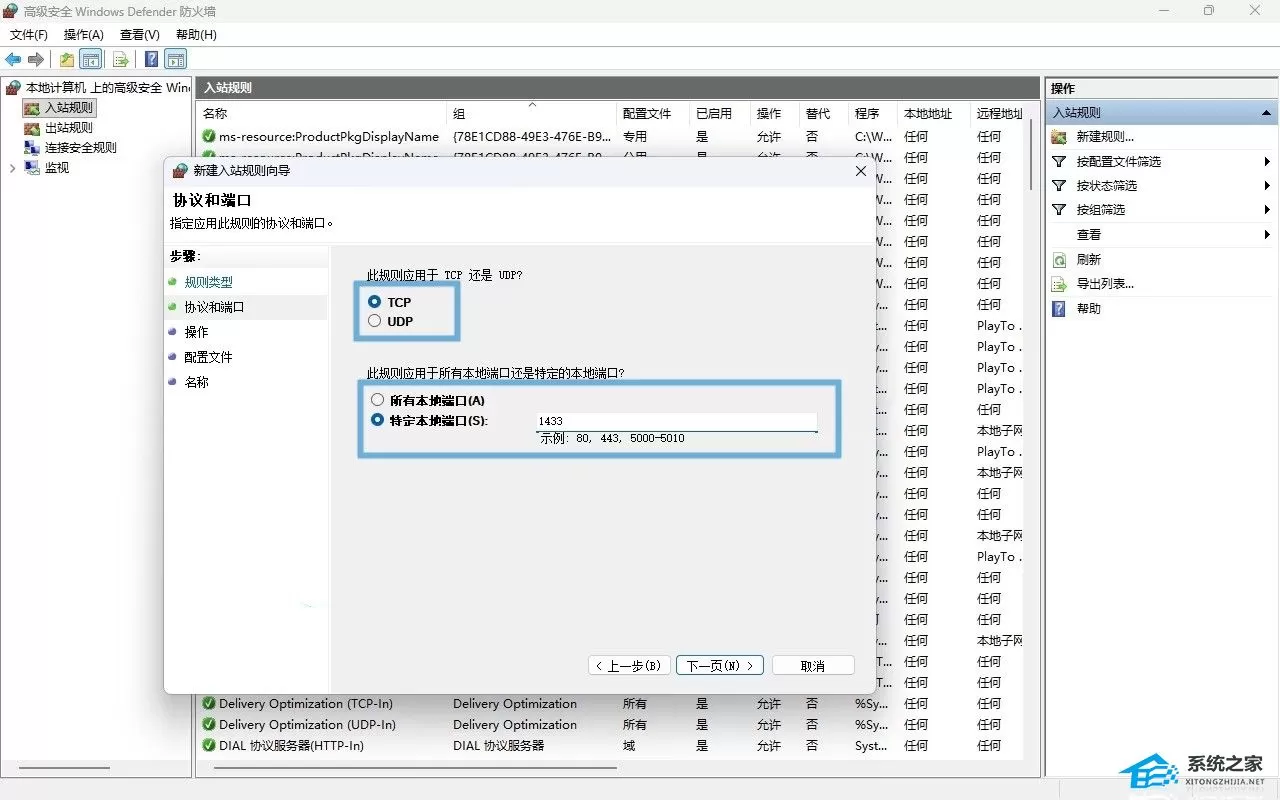
Task: Click rule name Delivery Optimization (UDP-In)
Action: tap(307, 725)
